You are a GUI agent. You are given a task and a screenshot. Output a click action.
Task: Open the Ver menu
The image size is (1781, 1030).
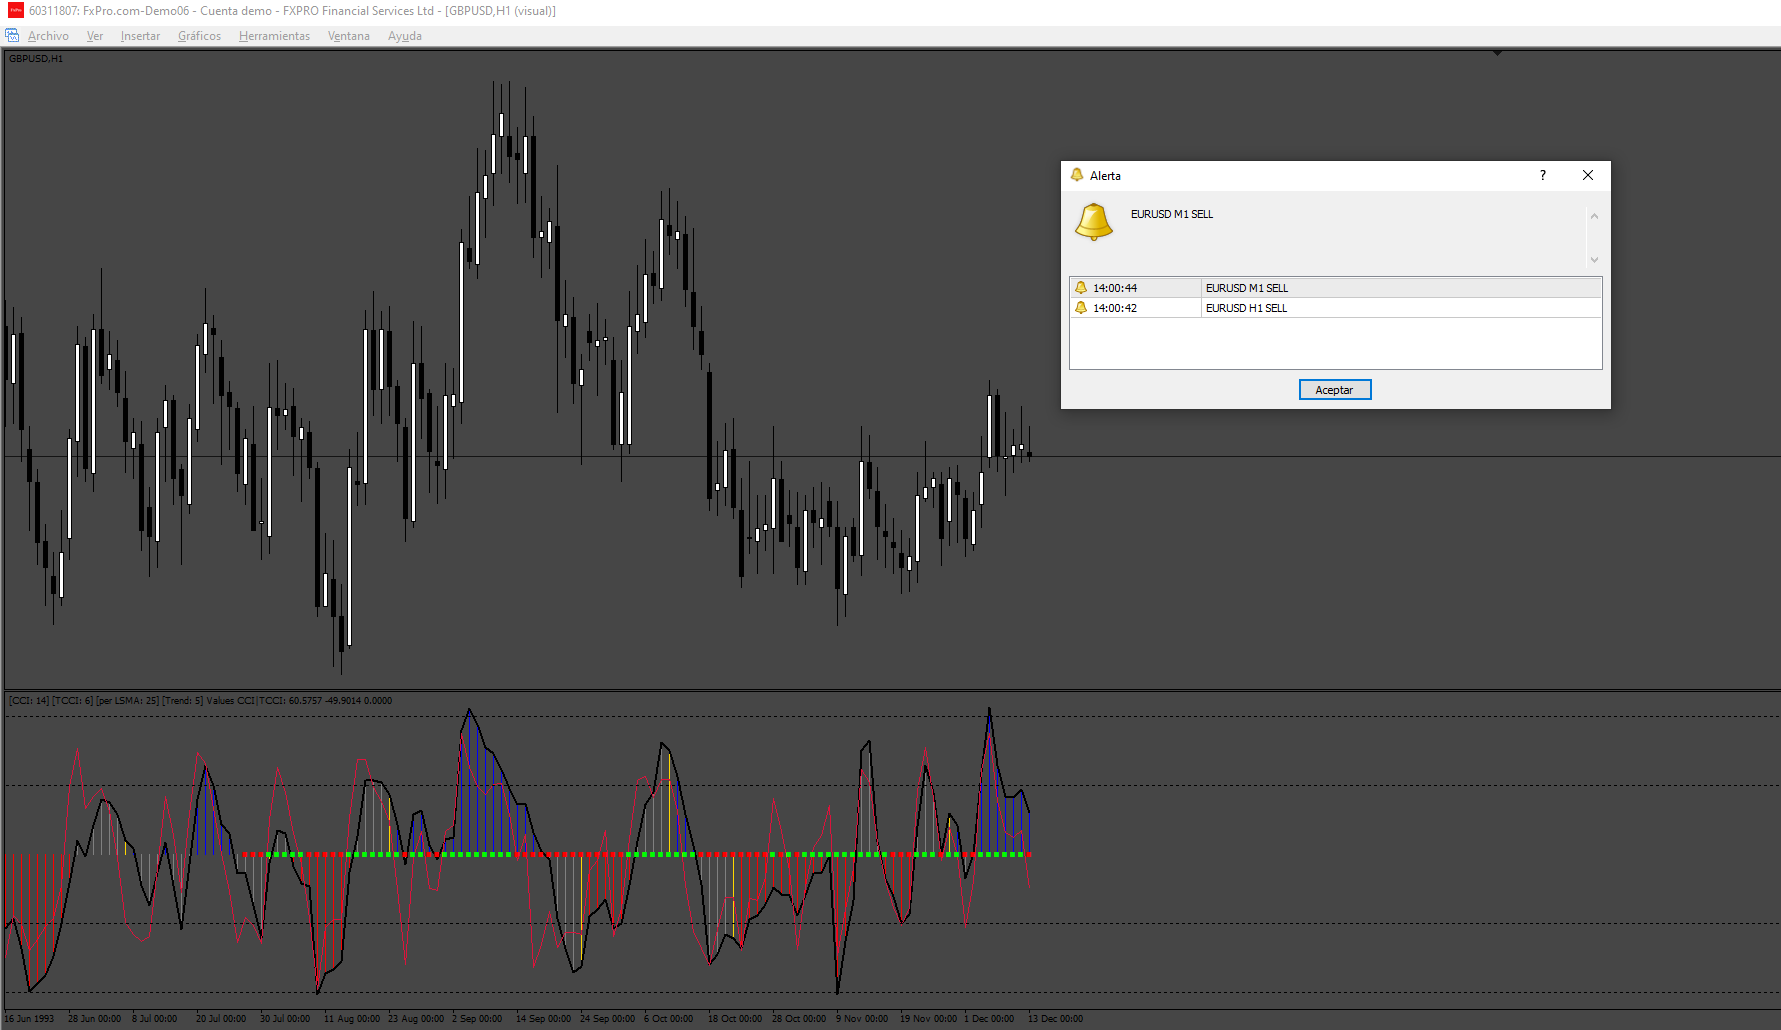[x=95, y=36]
